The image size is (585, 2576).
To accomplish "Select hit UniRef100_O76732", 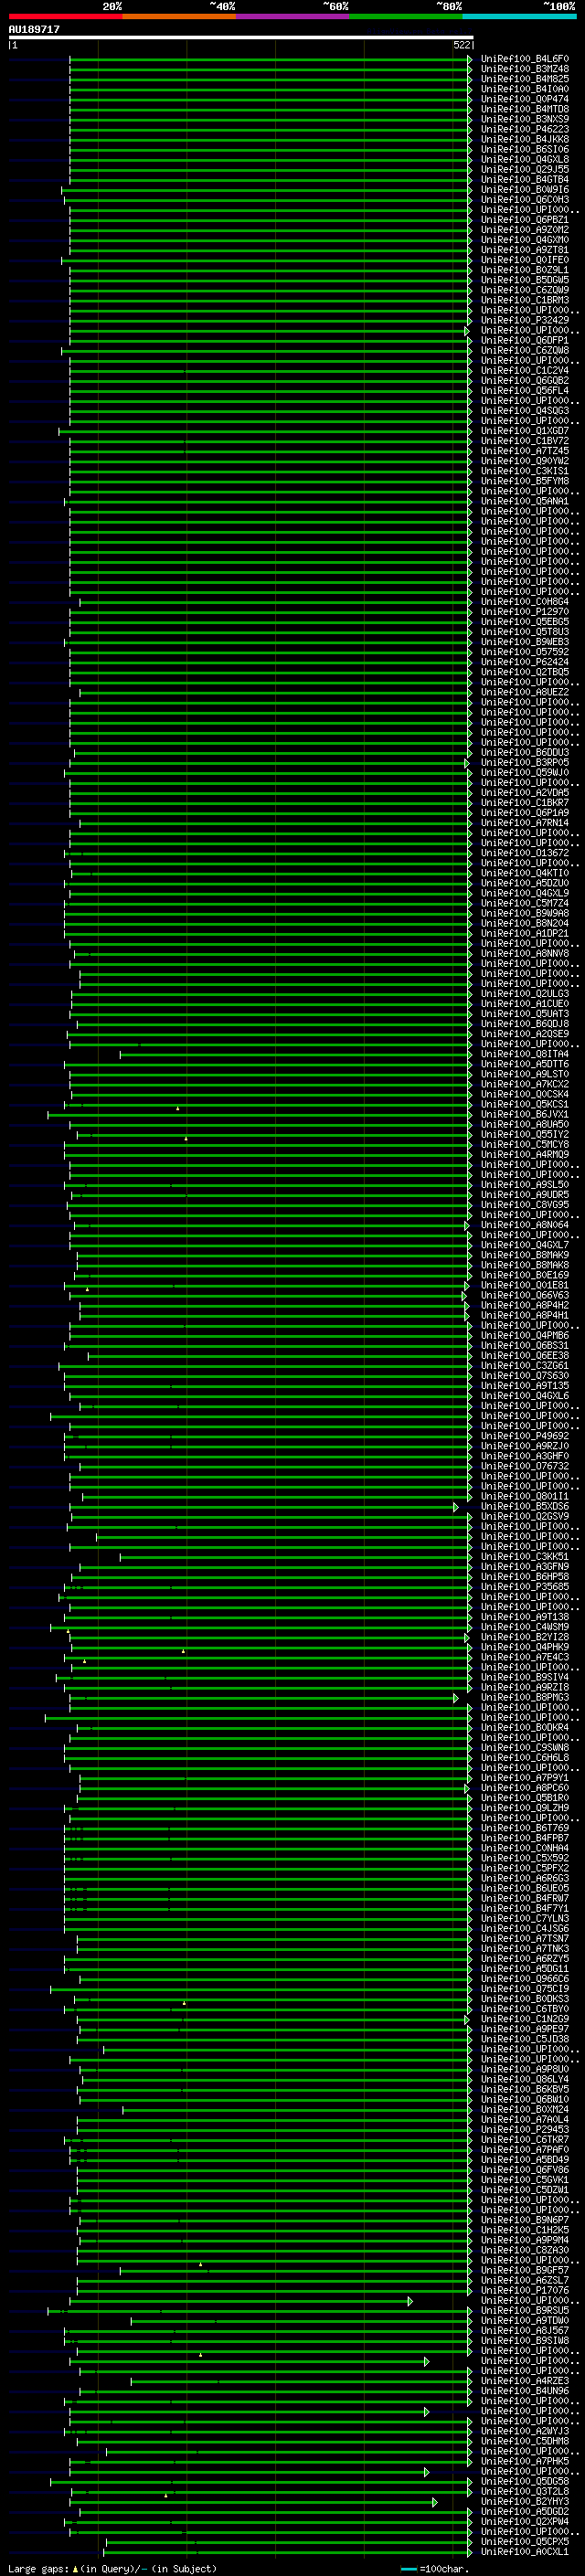I will [x=525, y=1466].
